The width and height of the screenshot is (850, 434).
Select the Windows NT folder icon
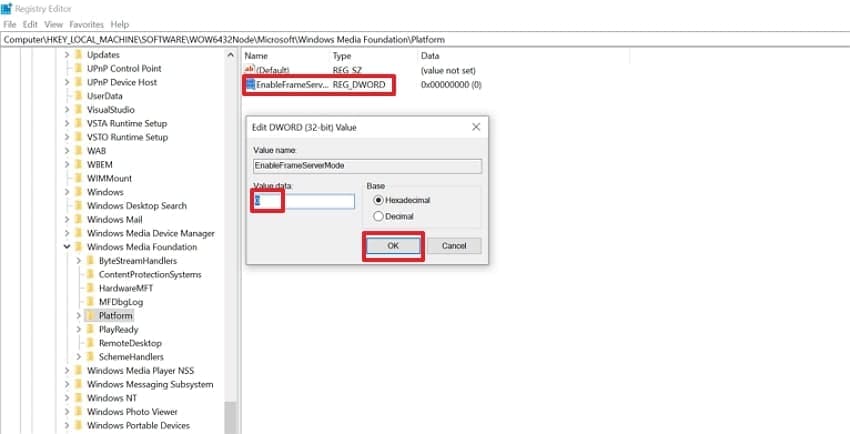coord(78,398)
